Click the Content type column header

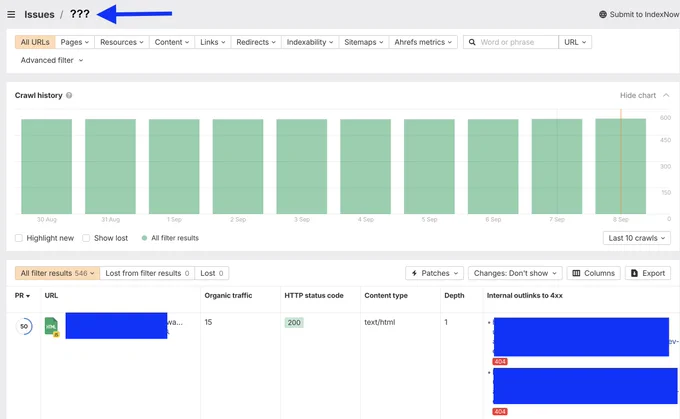click(386, 296)
